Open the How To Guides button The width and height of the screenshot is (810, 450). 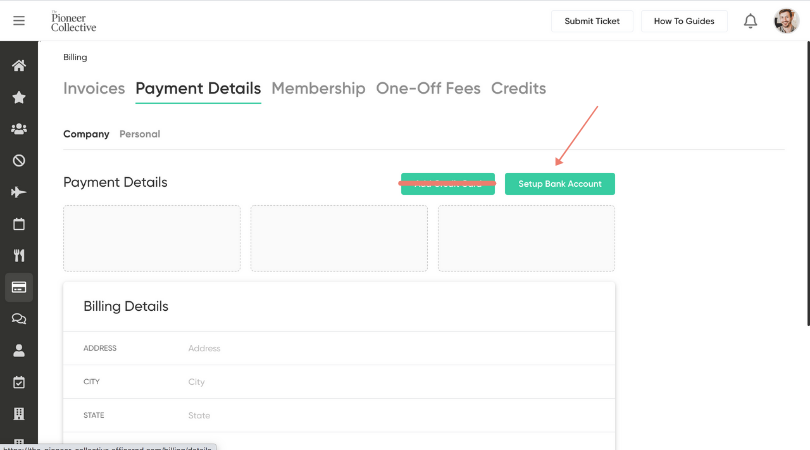684,21
